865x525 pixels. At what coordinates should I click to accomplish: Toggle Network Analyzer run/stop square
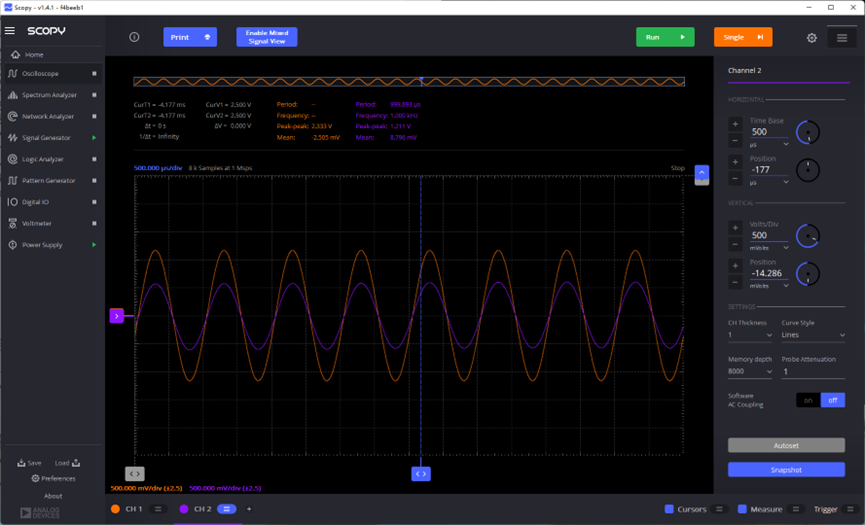coord(94,116)
